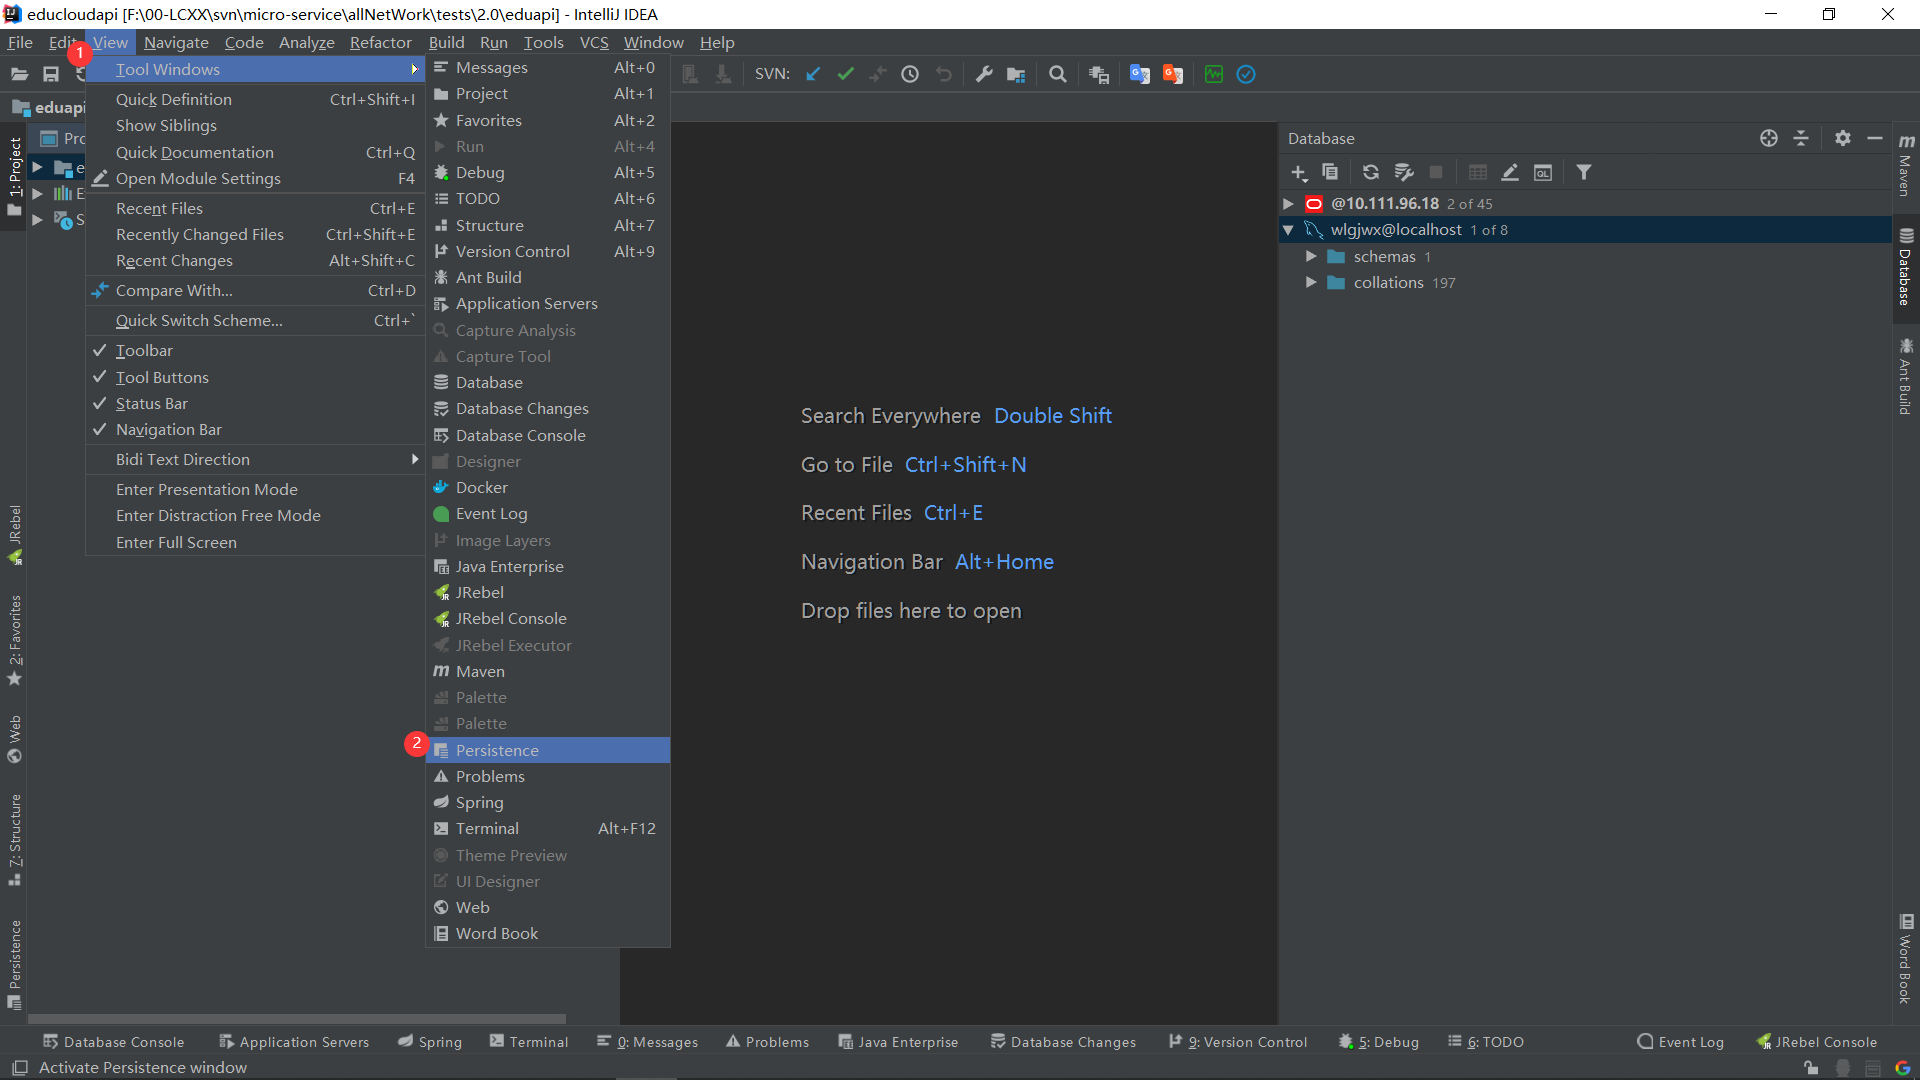Click the SVN Update Project arrow icon
The image size is (1920, 1080).
pos(813,74)
